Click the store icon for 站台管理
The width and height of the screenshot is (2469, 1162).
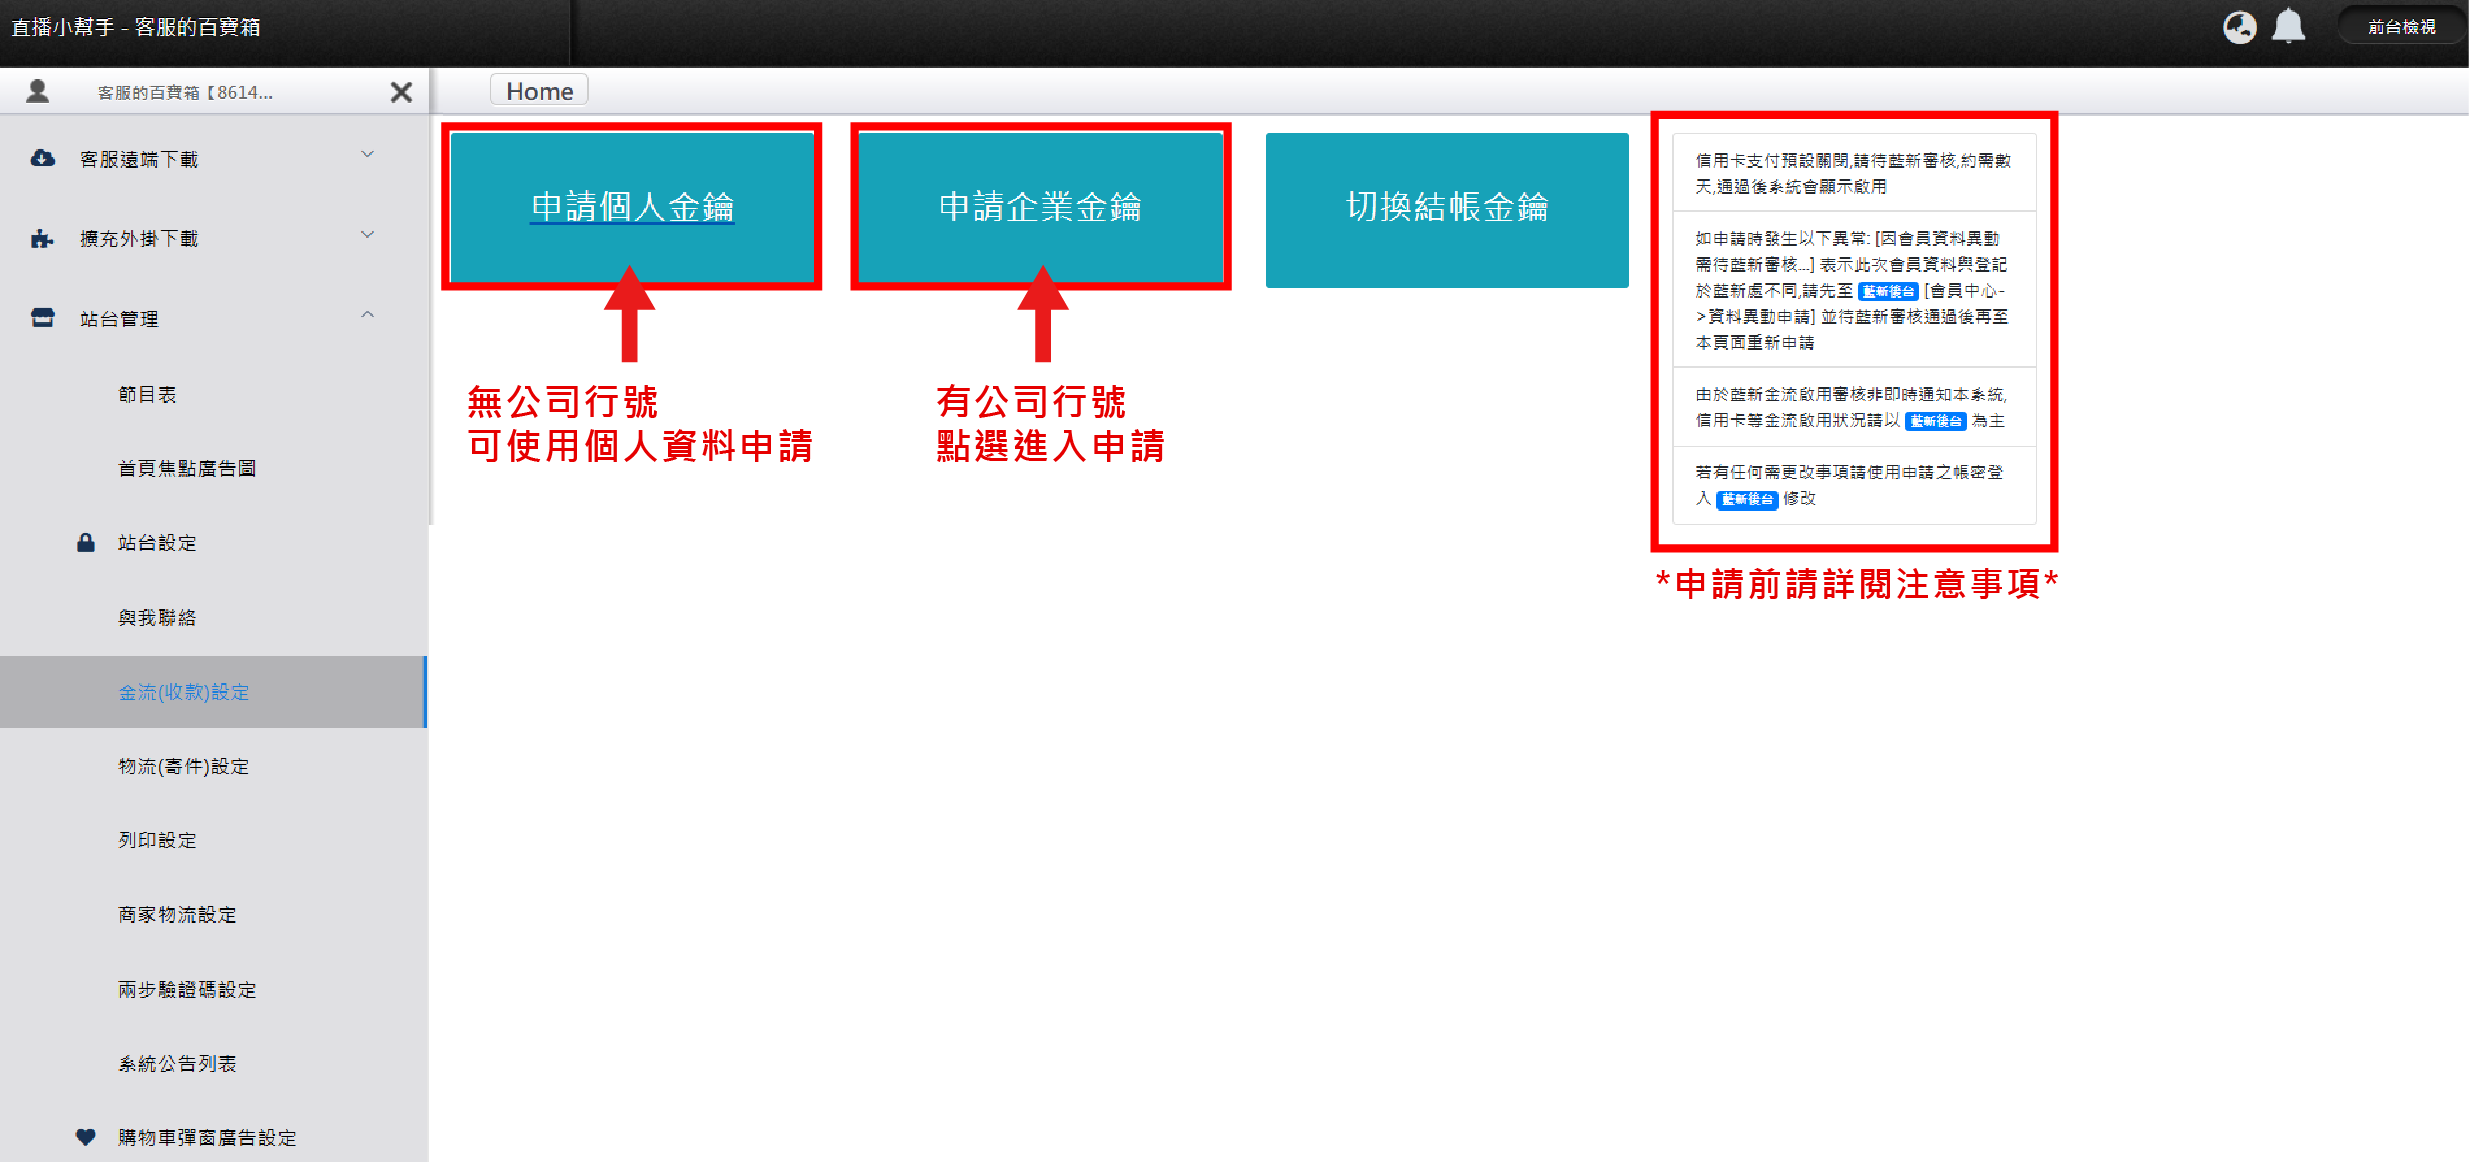click(42, 318)
